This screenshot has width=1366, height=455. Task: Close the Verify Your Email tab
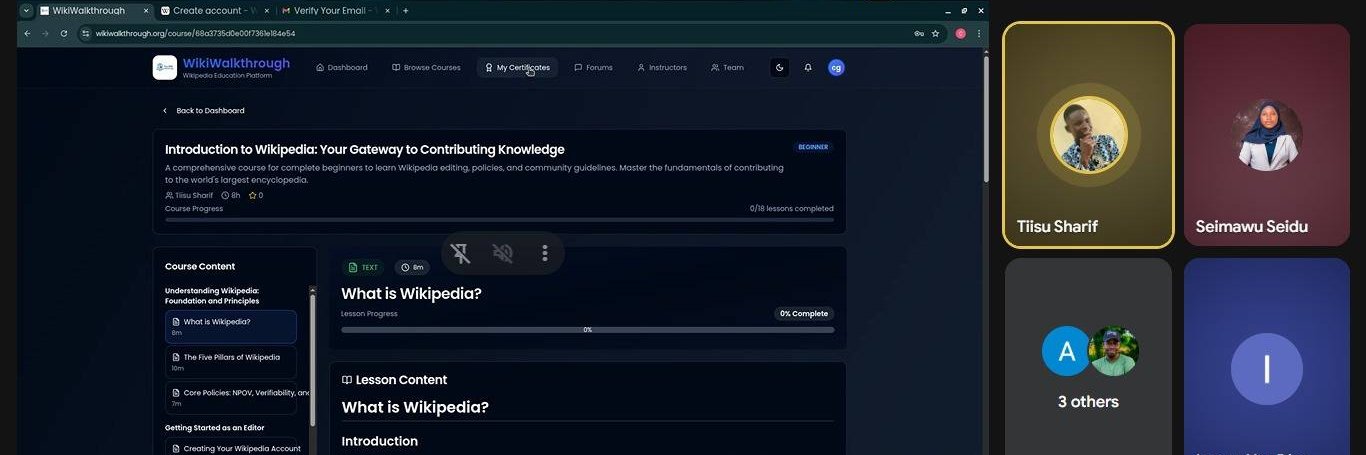click(x=386, y=10)
